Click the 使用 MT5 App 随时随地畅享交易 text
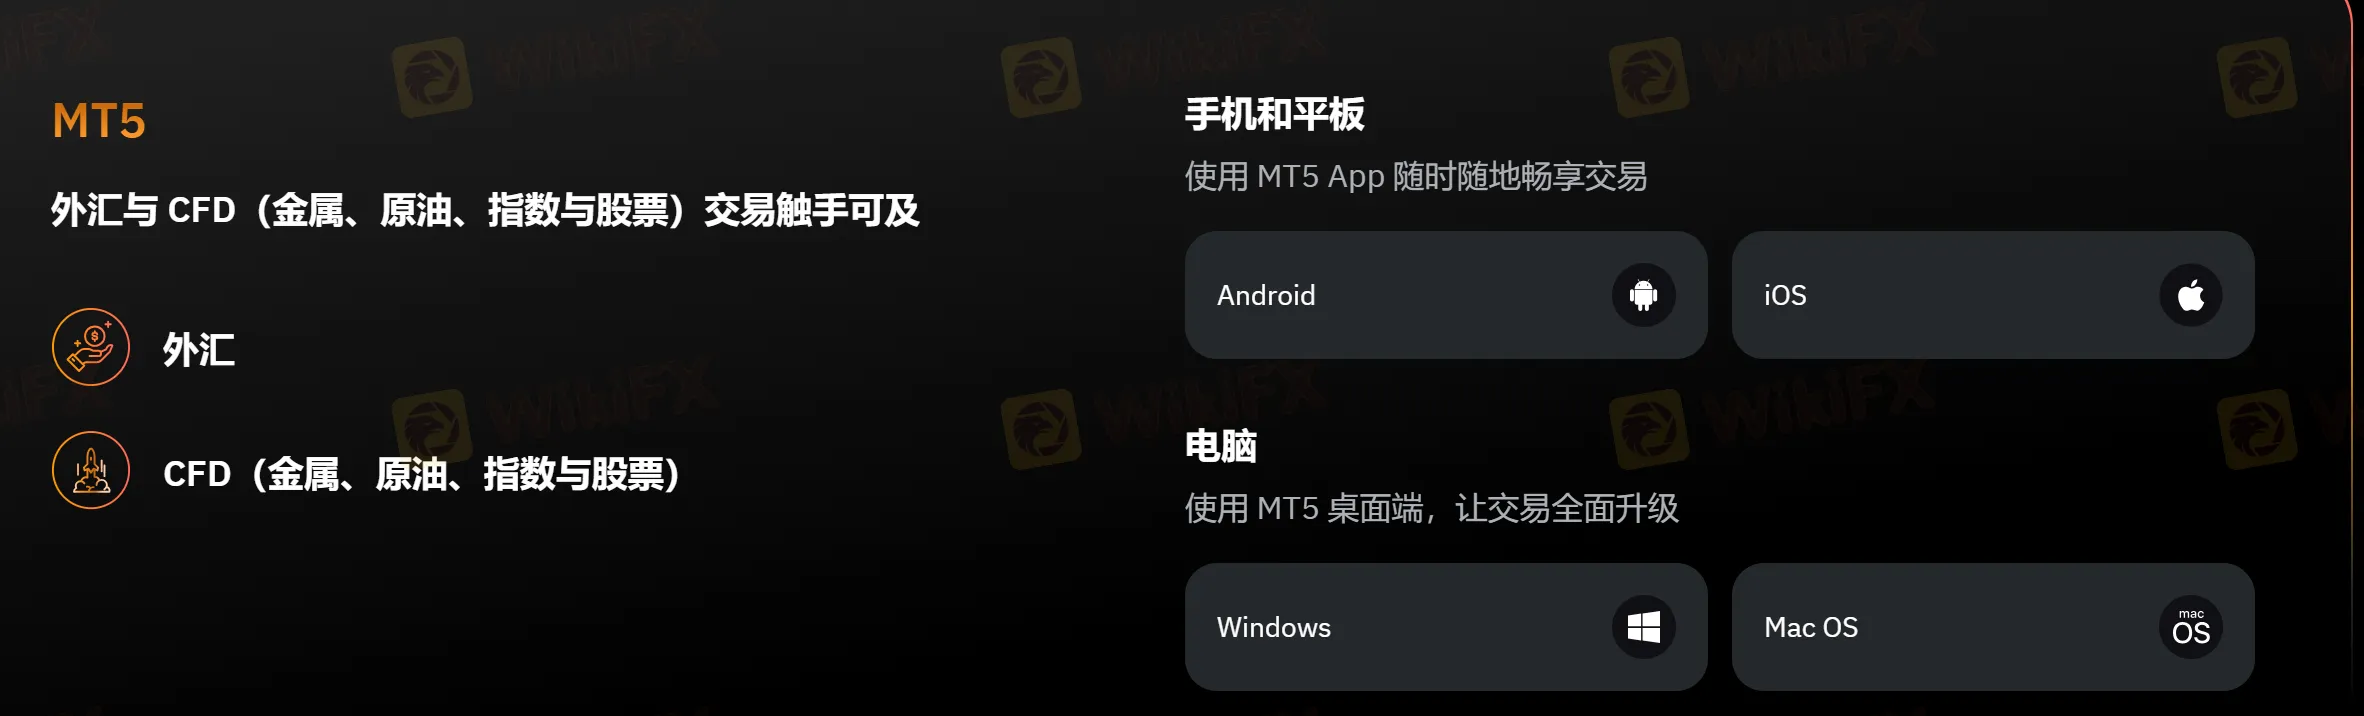2364x716 pixels. pos(1416,177)
